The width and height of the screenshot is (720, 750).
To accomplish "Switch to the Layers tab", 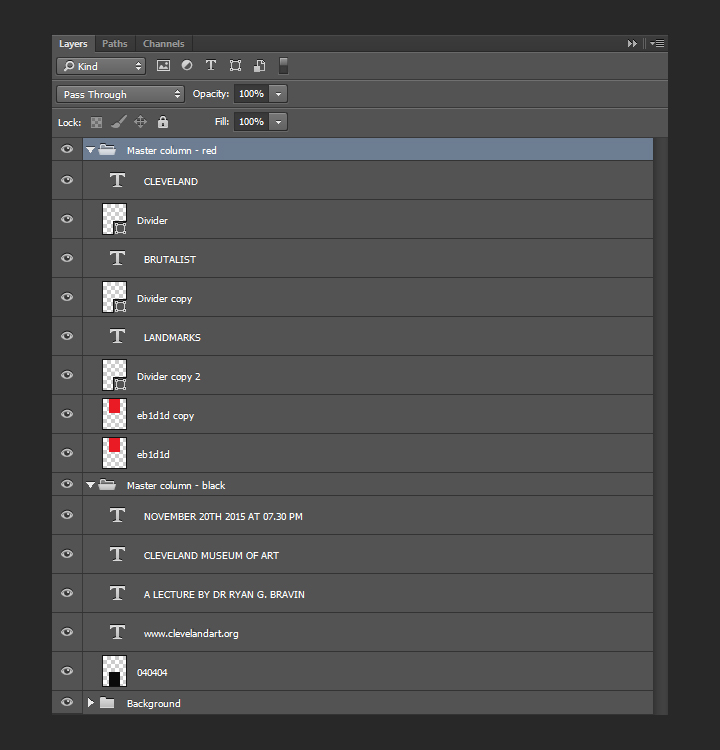I will point(73,44).
